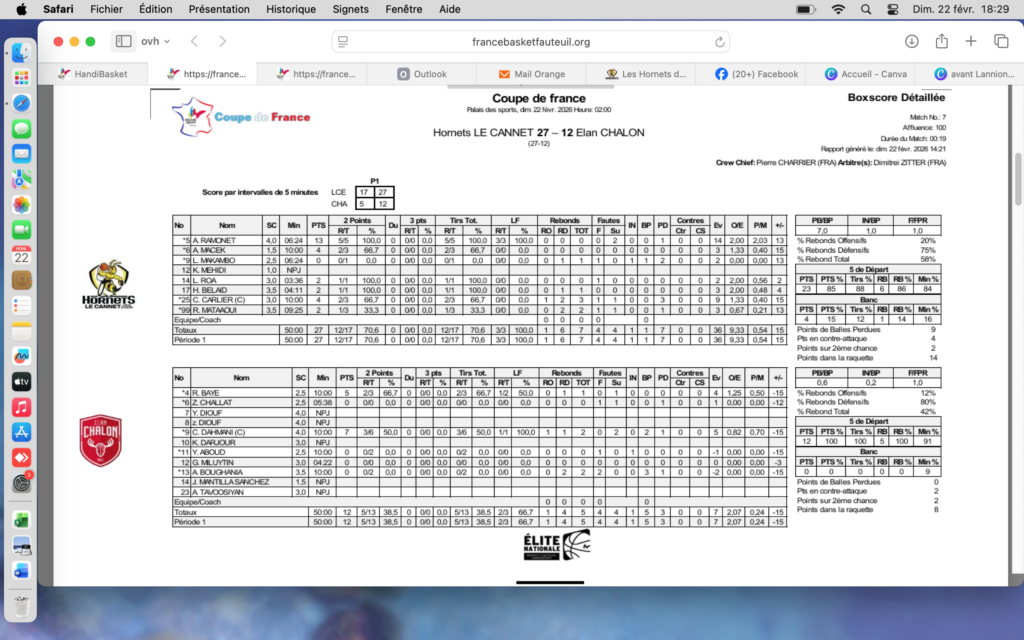The width and height of the screenshot is (1024, 640).
Task: Open the Signets menu
Action: coord(350,9)
